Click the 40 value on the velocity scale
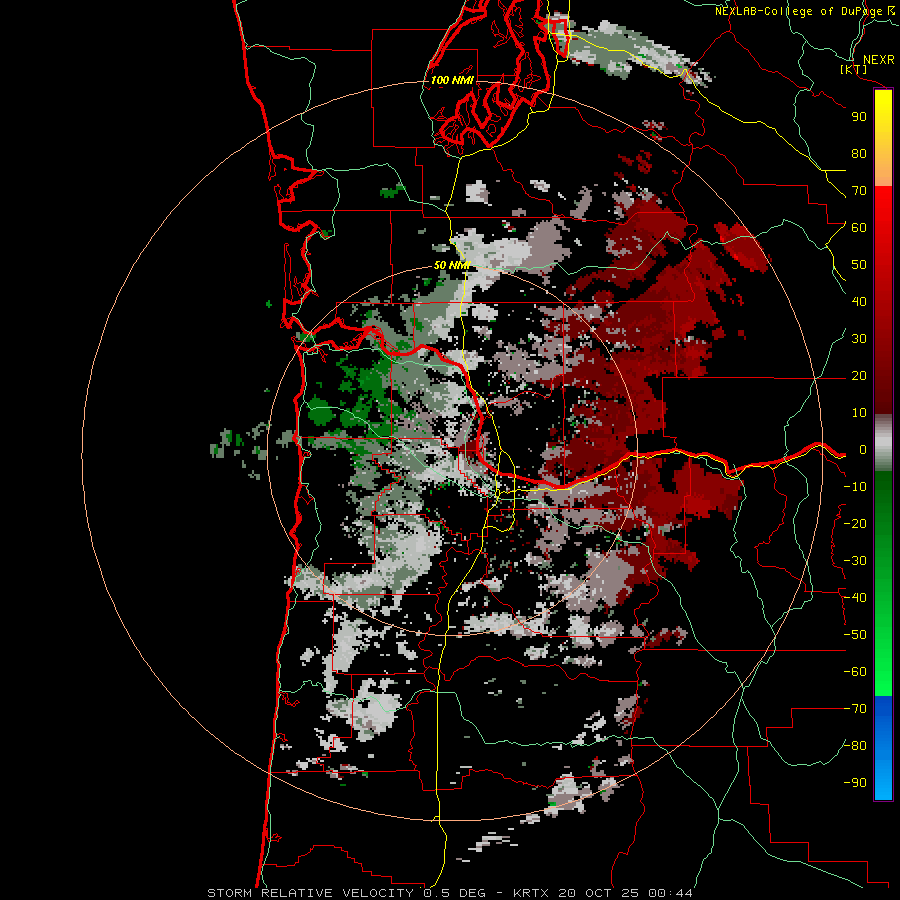 [x=859, y=302]
